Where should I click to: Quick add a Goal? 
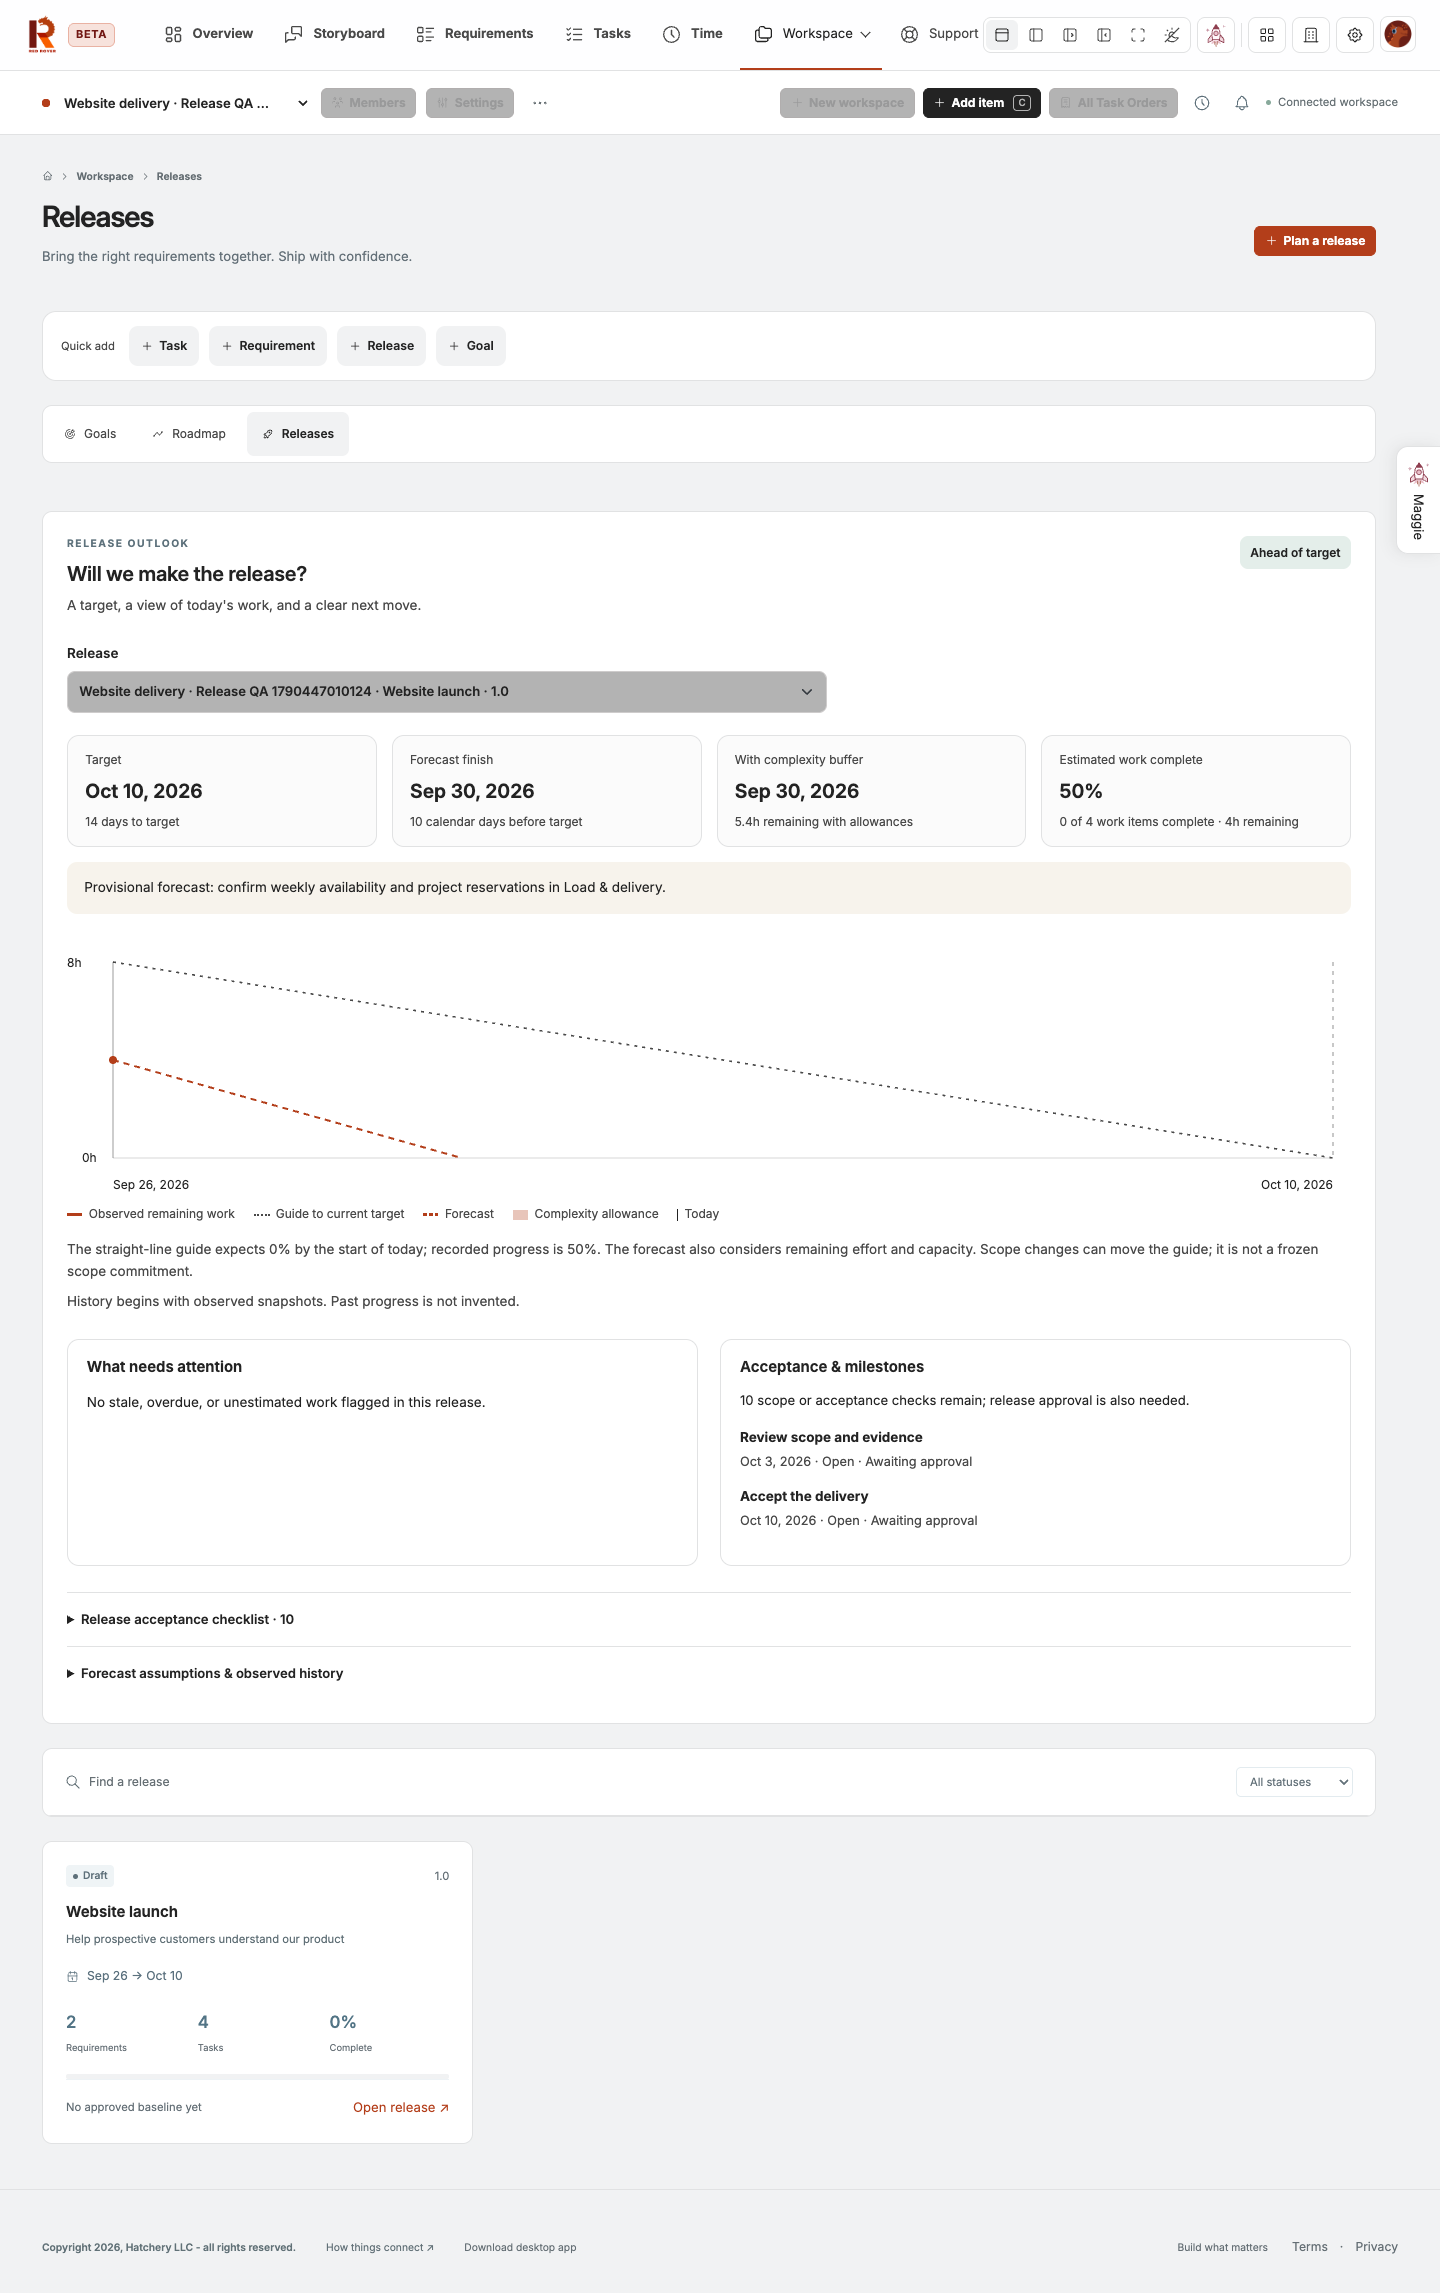(x=471, y=346)
